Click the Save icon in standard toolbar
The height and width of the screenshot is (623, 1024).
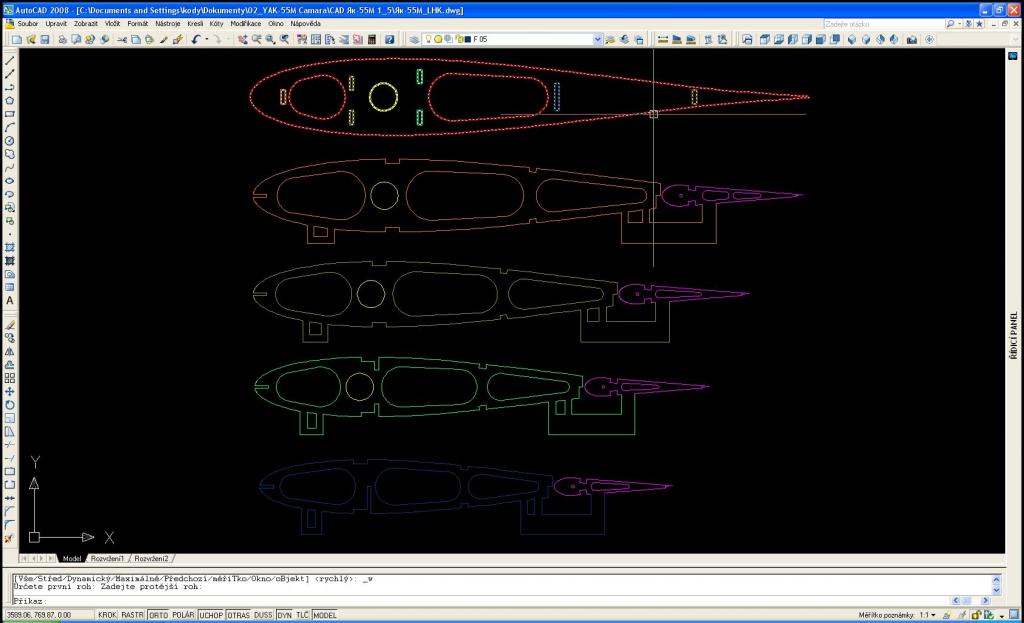[44, 40]
